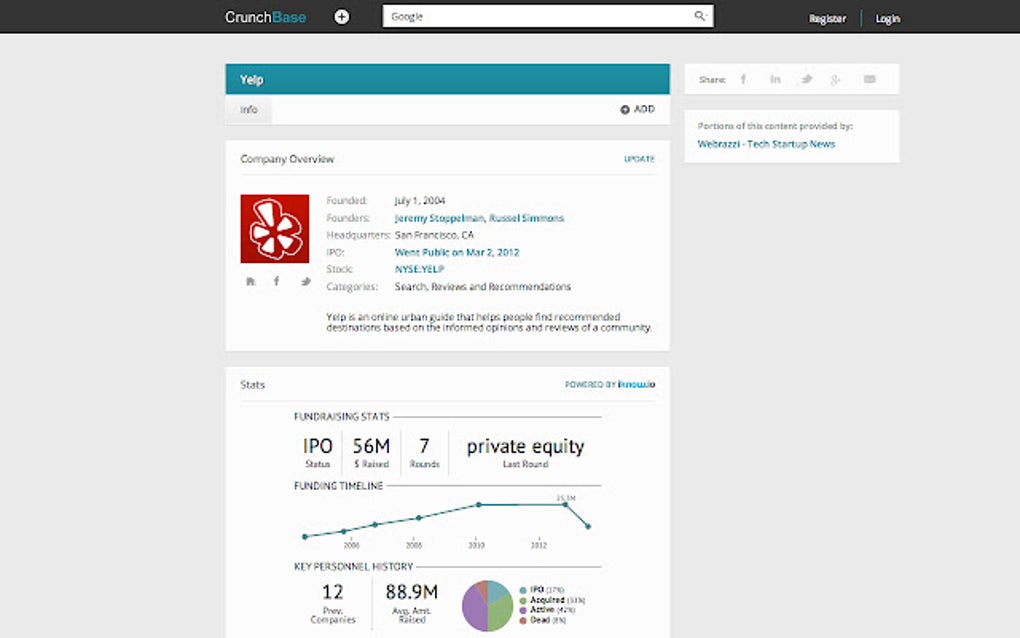Share Yelp on LinkedIn
The width and height of the screenshot is (1020, 638).
tap(775, 78)
